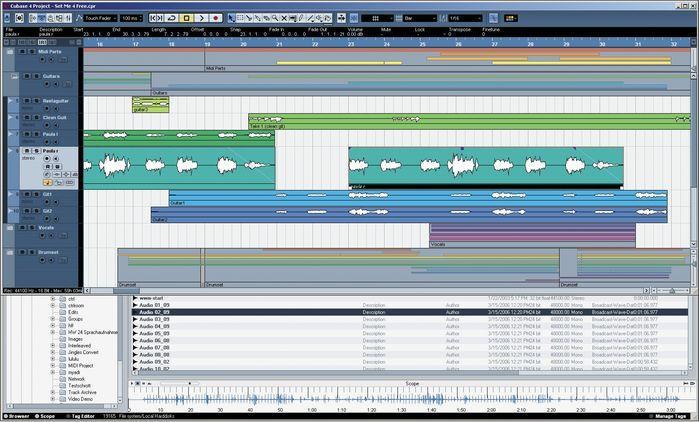This screenshot has height=422, width=699.
Task: Select the Draw pencil tool
Action: point(301,18)
